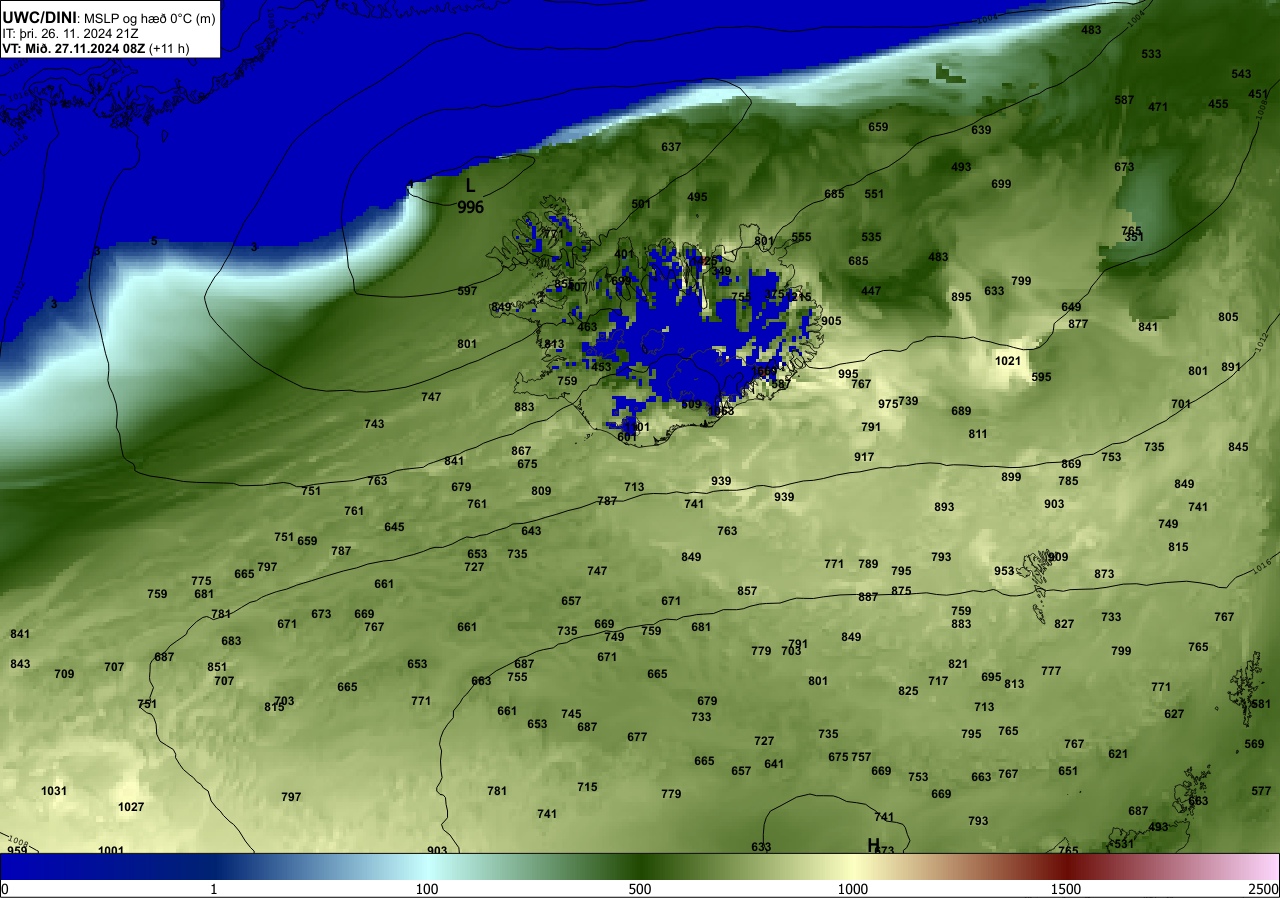Click the 533 height value
The image size is (1280, 898).
click(x=1151, y=54)
